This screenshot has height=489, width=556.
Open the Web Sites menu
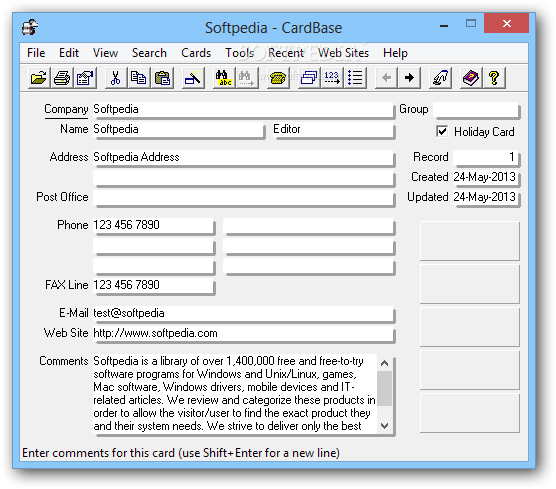343,53
